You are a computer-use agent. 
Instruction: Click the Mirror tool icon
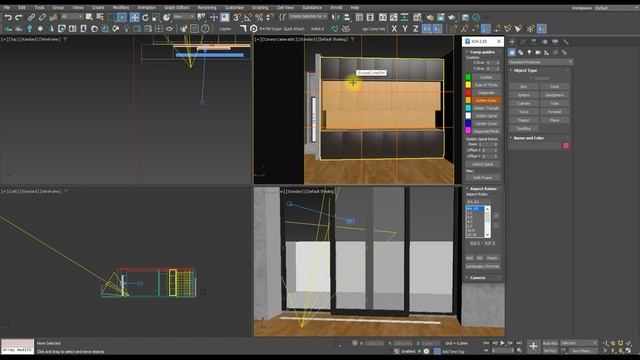pyautogui.click(x=336, y=17)
